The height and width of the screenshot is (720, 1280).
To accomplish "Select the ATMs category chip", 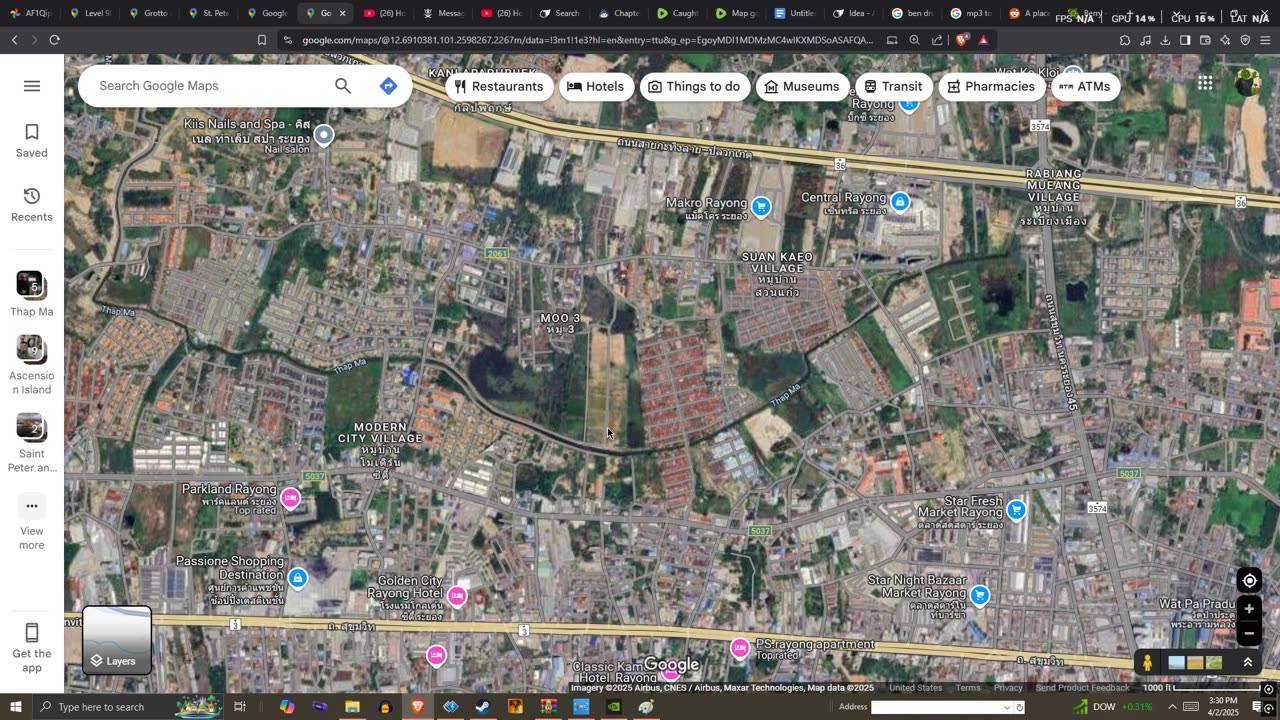I will tap(1084, 87).
